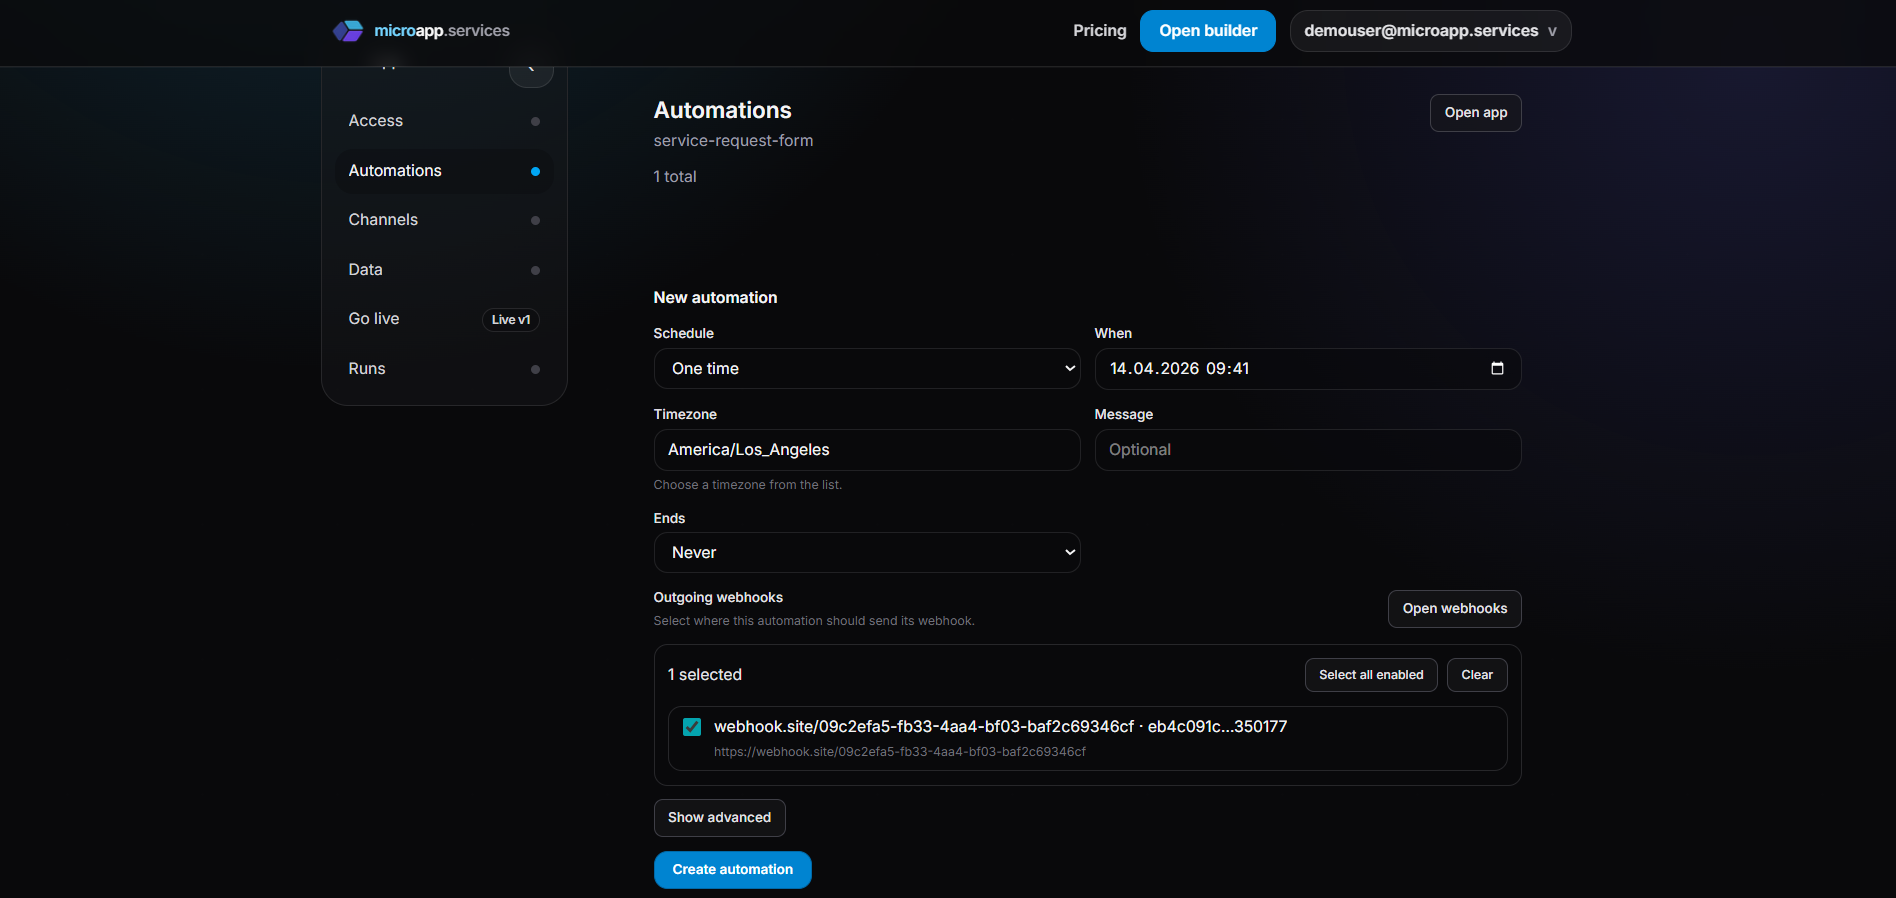Viewport: 1896px width, 898px height.
Task: Click the webhook URL https://webhook.site text
Action: (899, 752)
